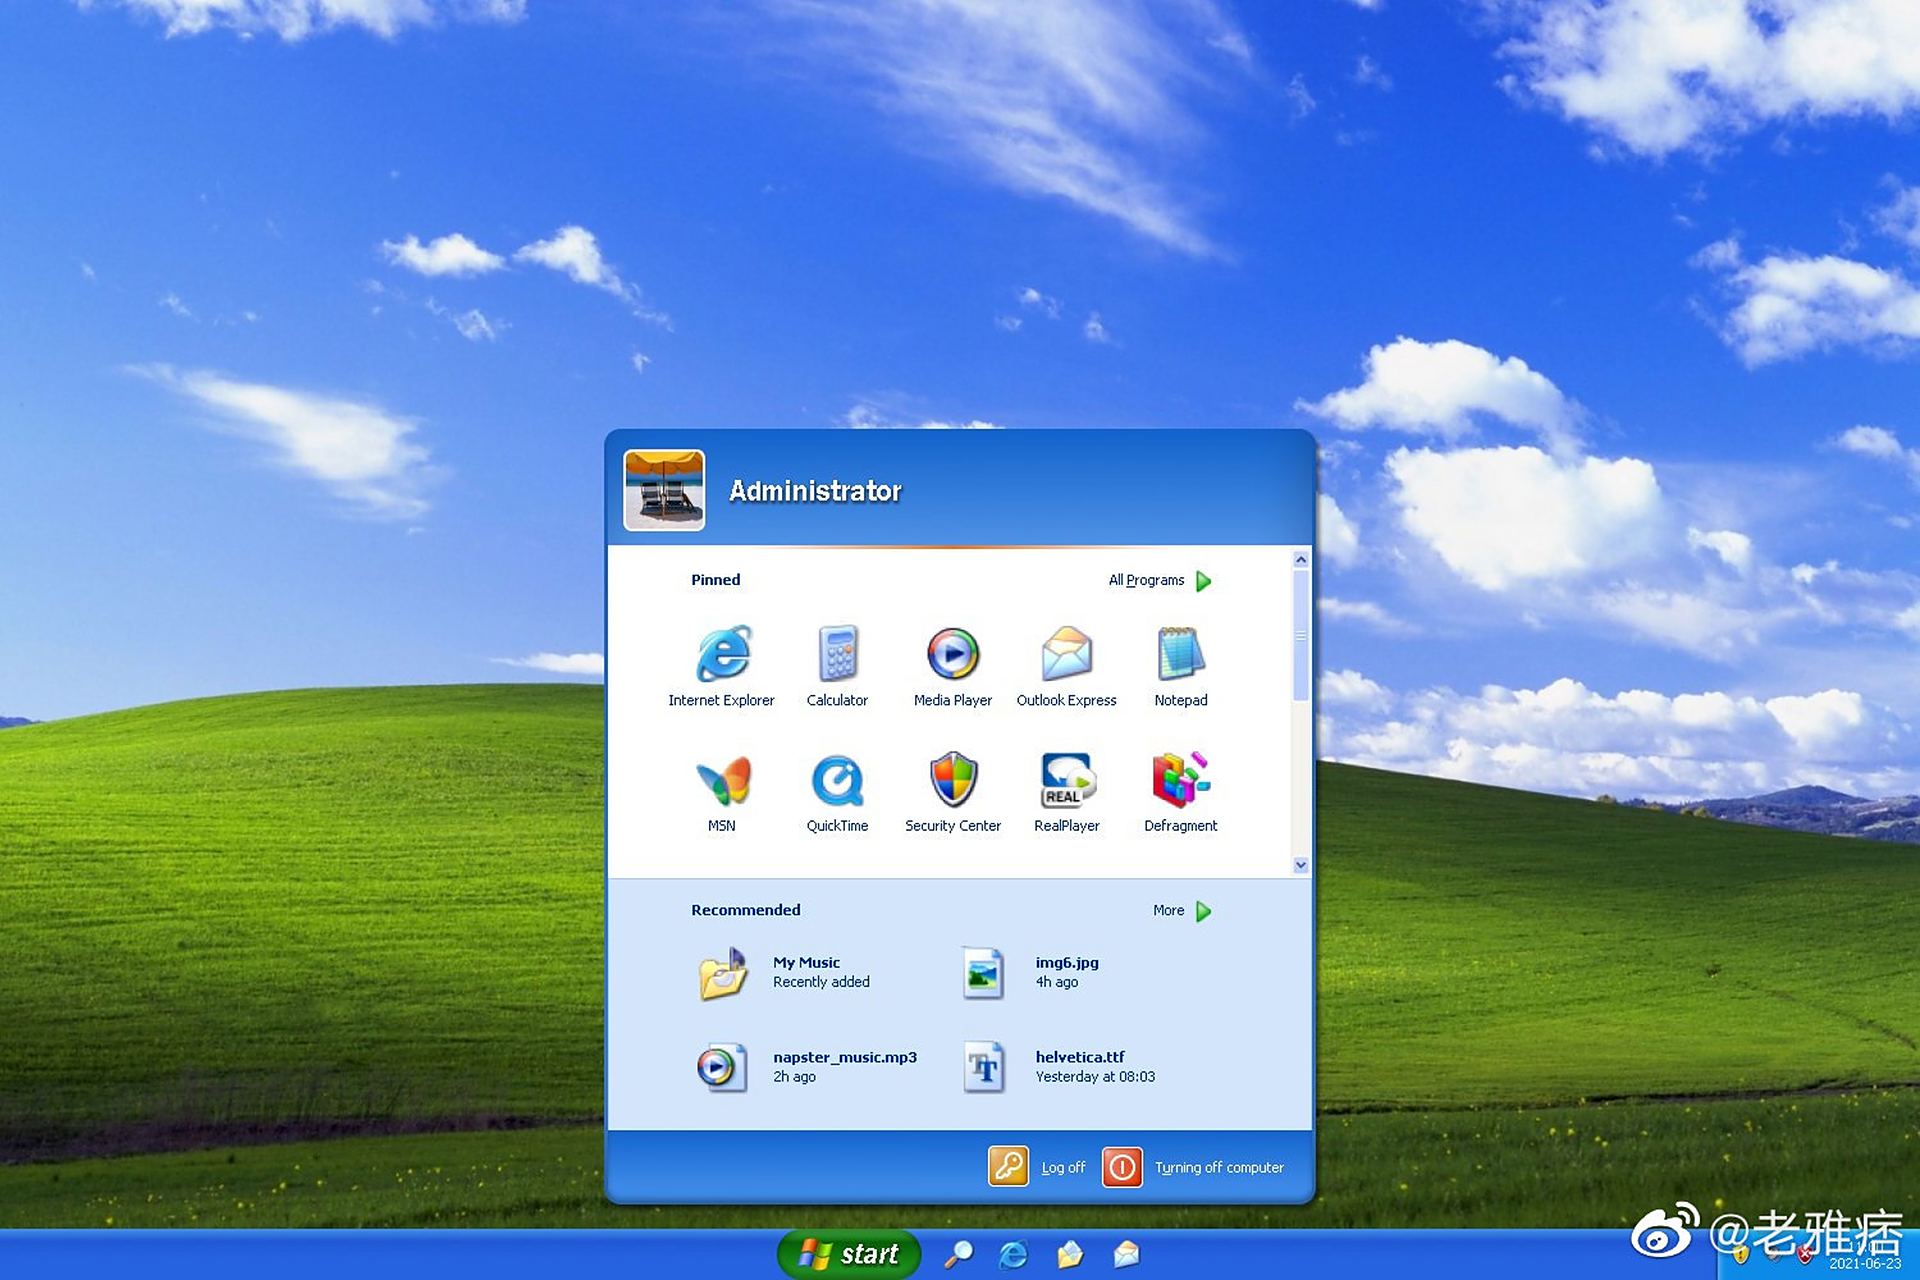Open the taskbar search magnifier icon
This screenshot has height=1280, width=1920.
point(958,1254)
